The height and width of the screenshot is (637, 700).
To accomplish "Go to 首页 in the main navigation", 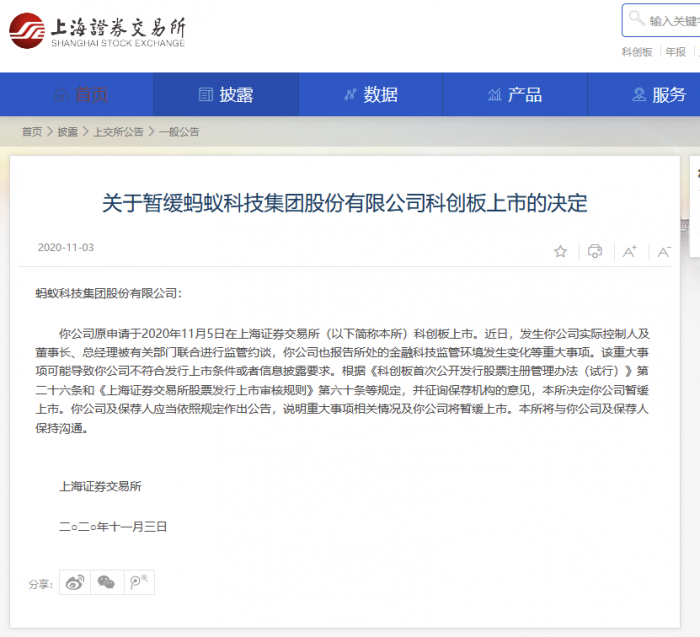I will click(91, 95).
